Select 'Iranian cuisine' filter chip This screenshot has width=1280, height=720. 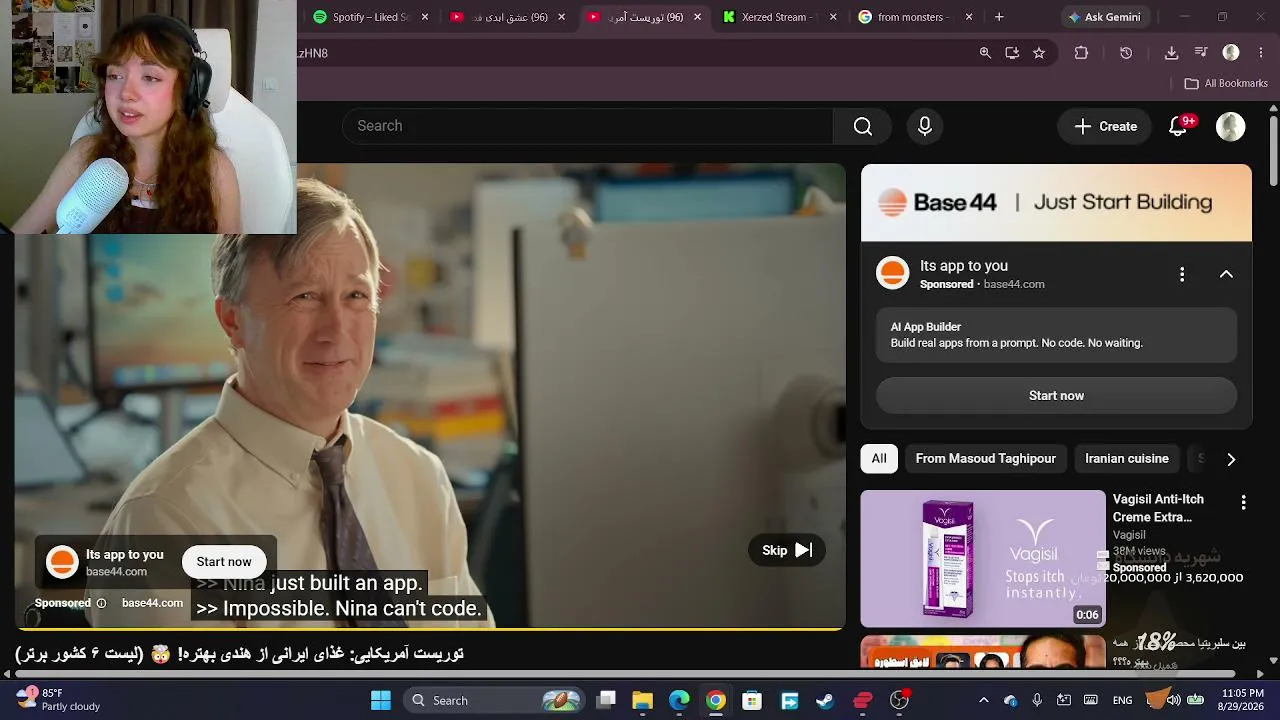click(1127, 459)
